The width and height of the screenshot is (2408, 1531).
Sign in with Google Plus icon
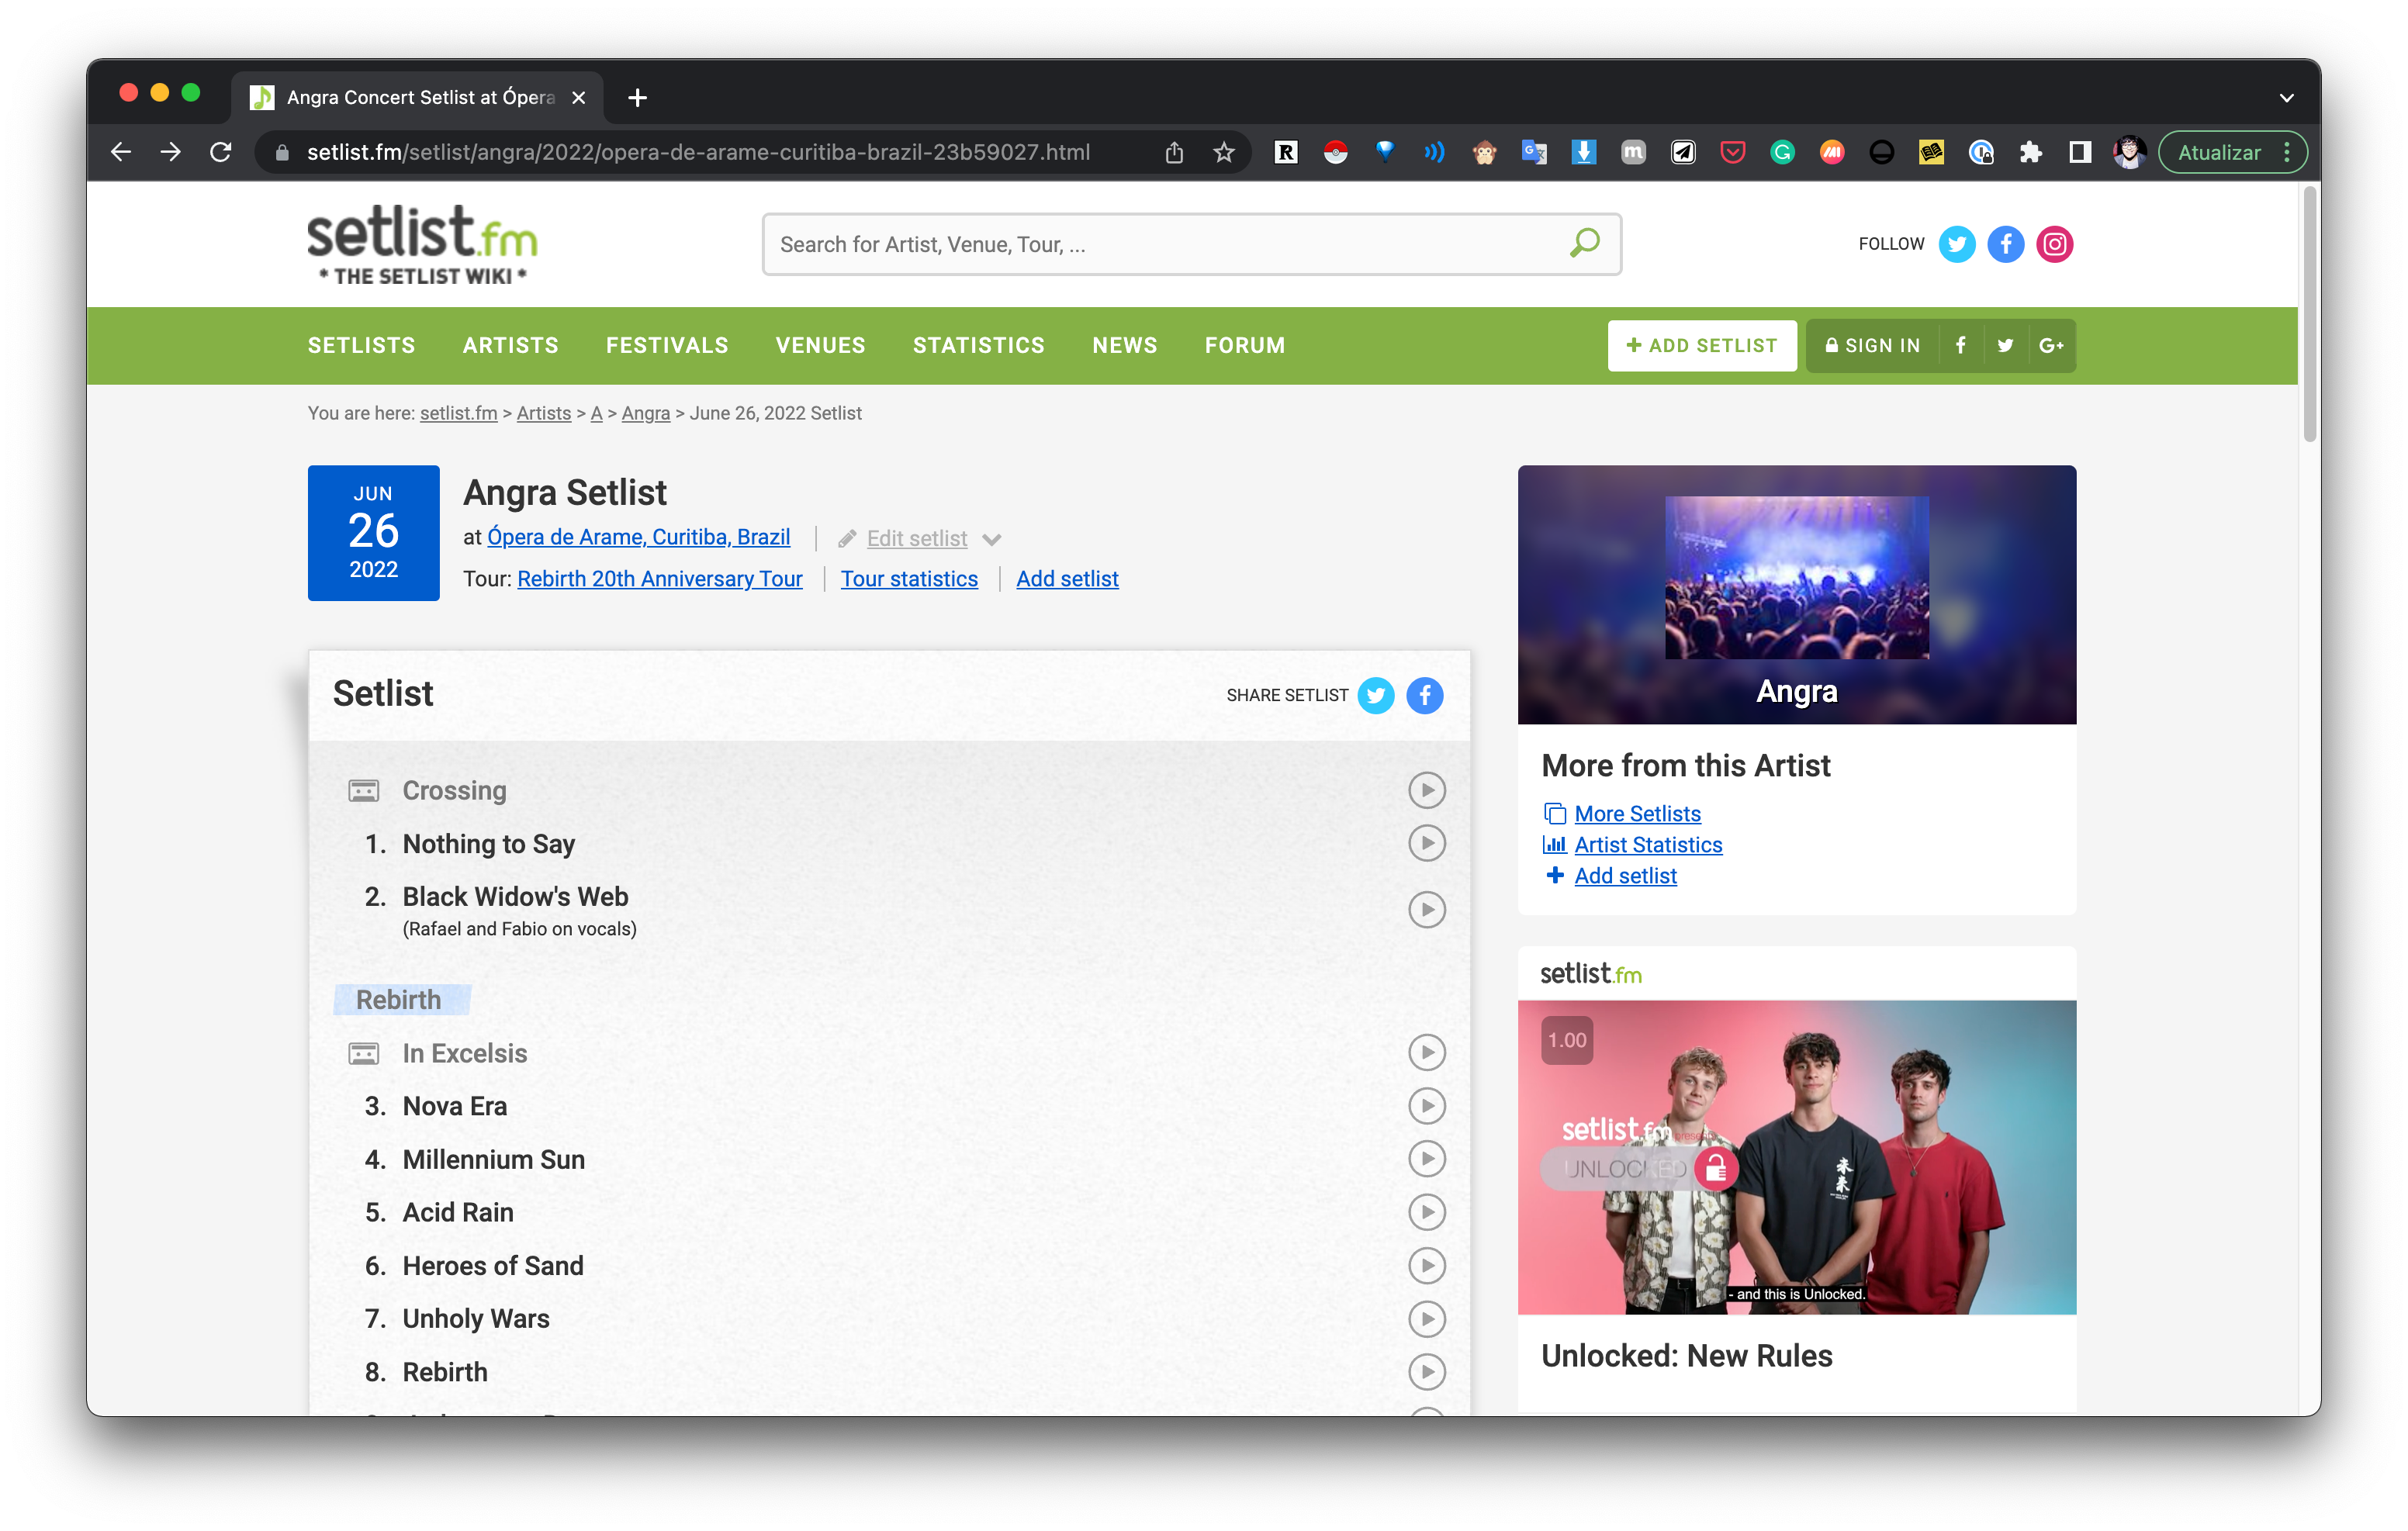point(2051,345)
